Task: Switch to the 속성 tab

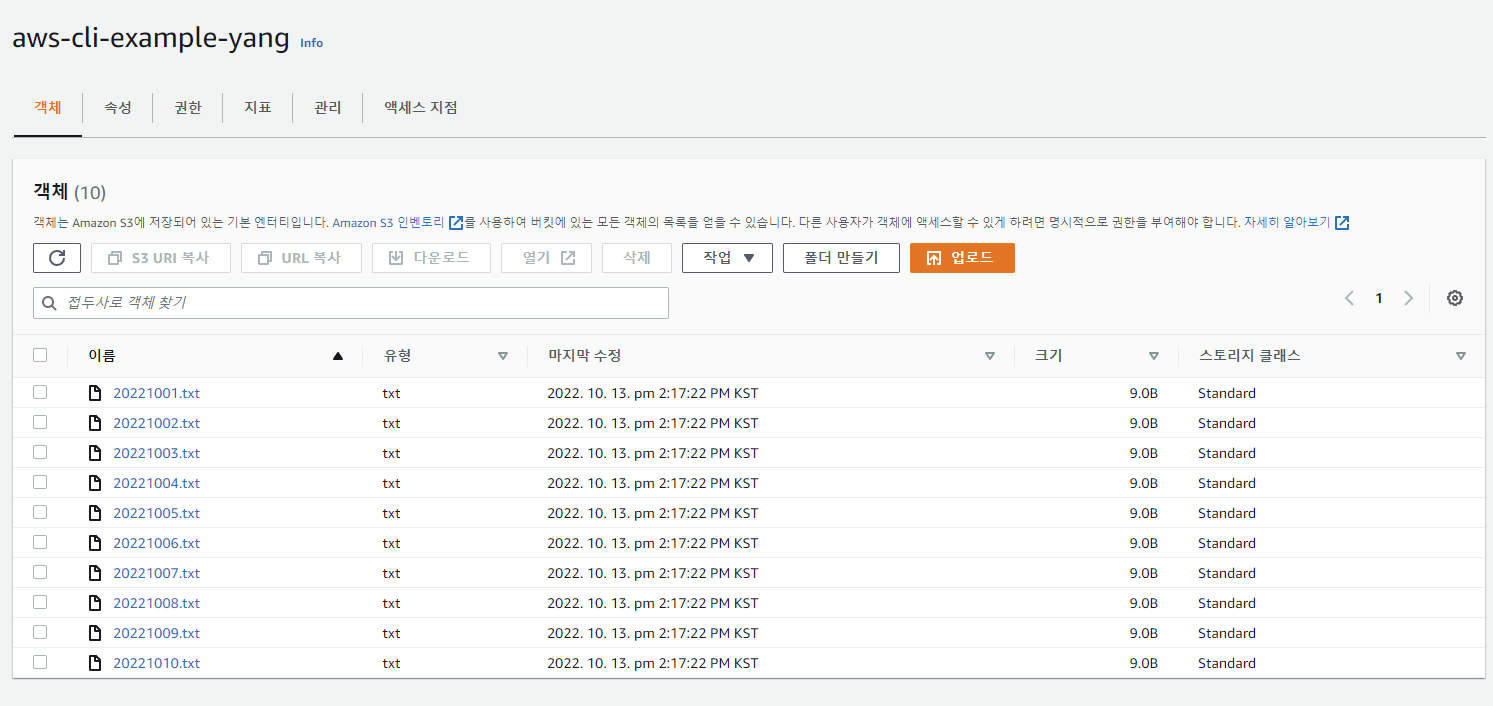Action: coord(118,108)
